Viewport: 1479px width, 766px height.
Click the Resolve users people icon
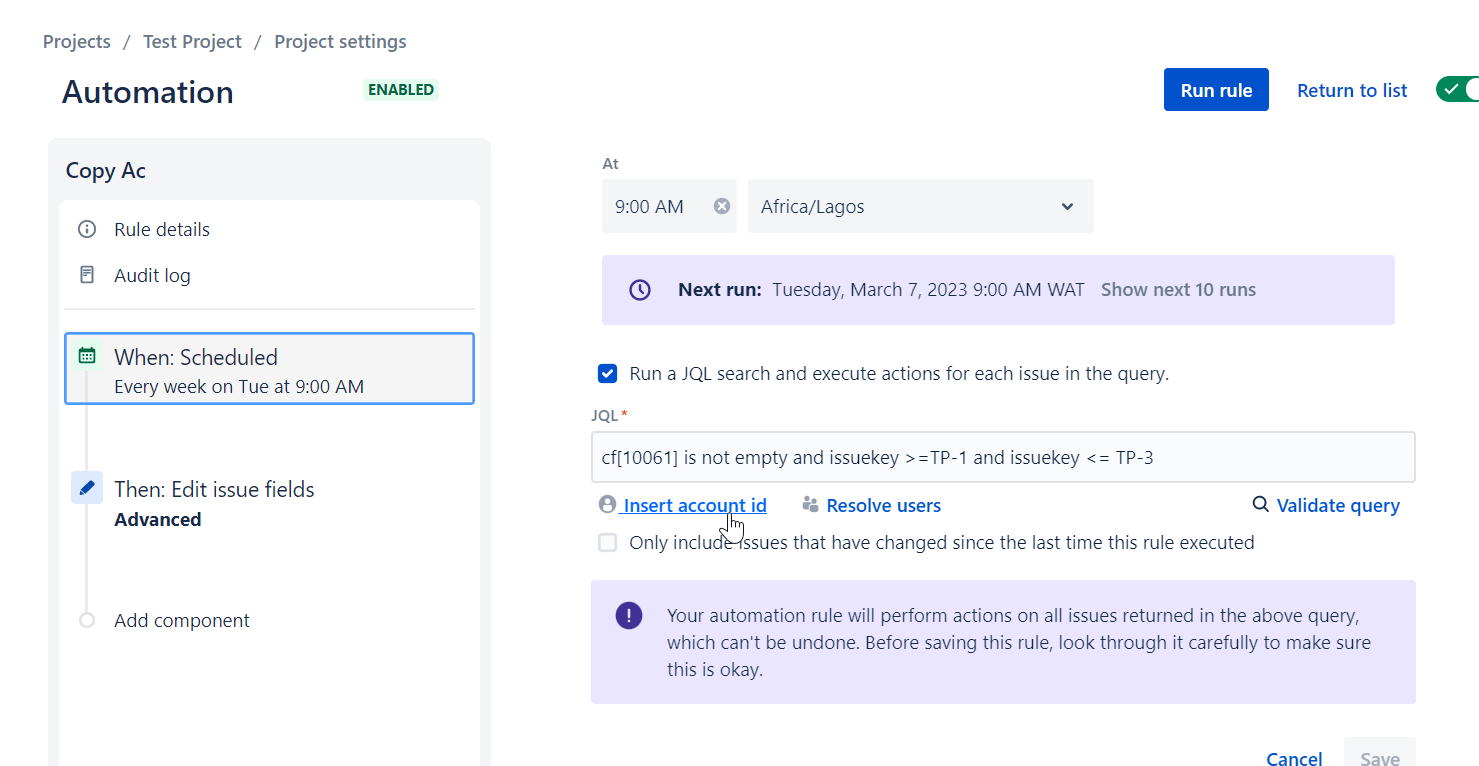[810, 505]
